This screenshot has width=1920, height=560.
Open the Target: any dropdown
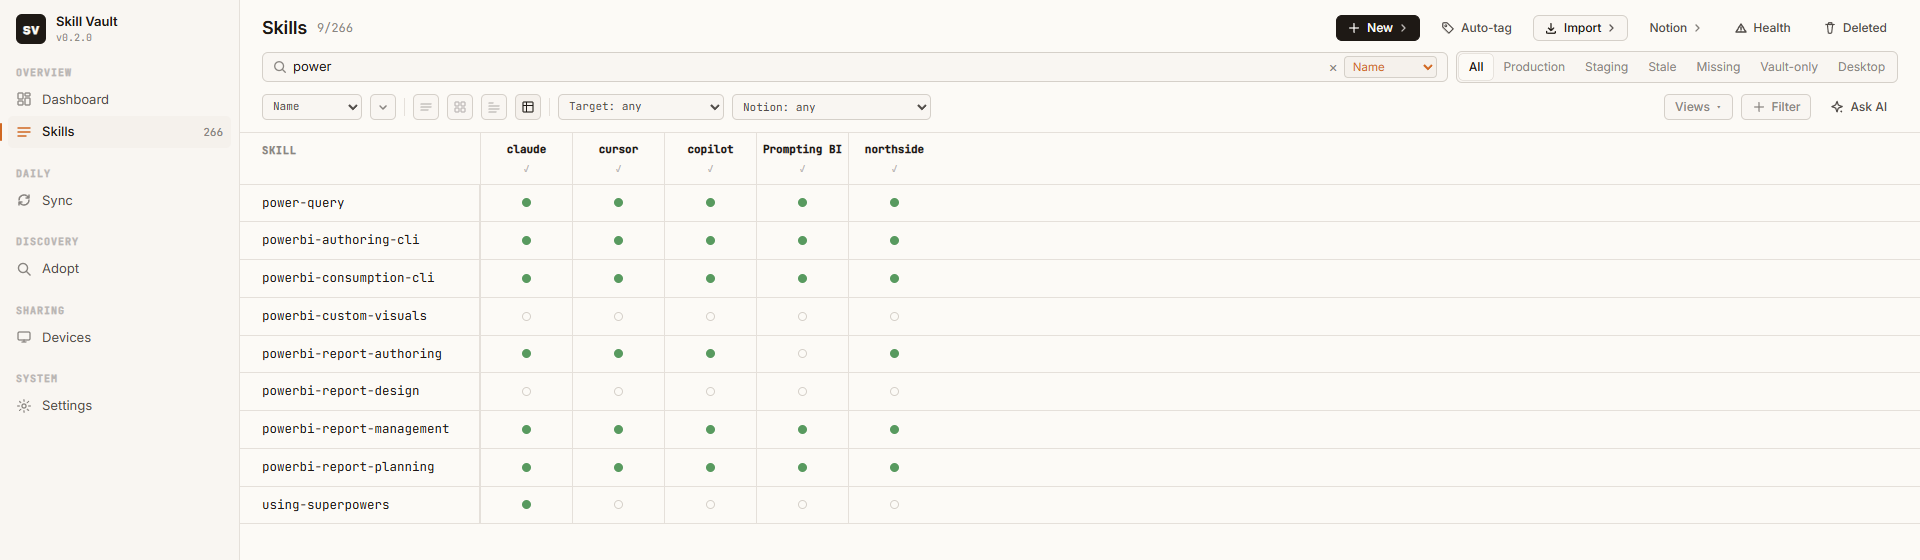click(x=641, y=107)
